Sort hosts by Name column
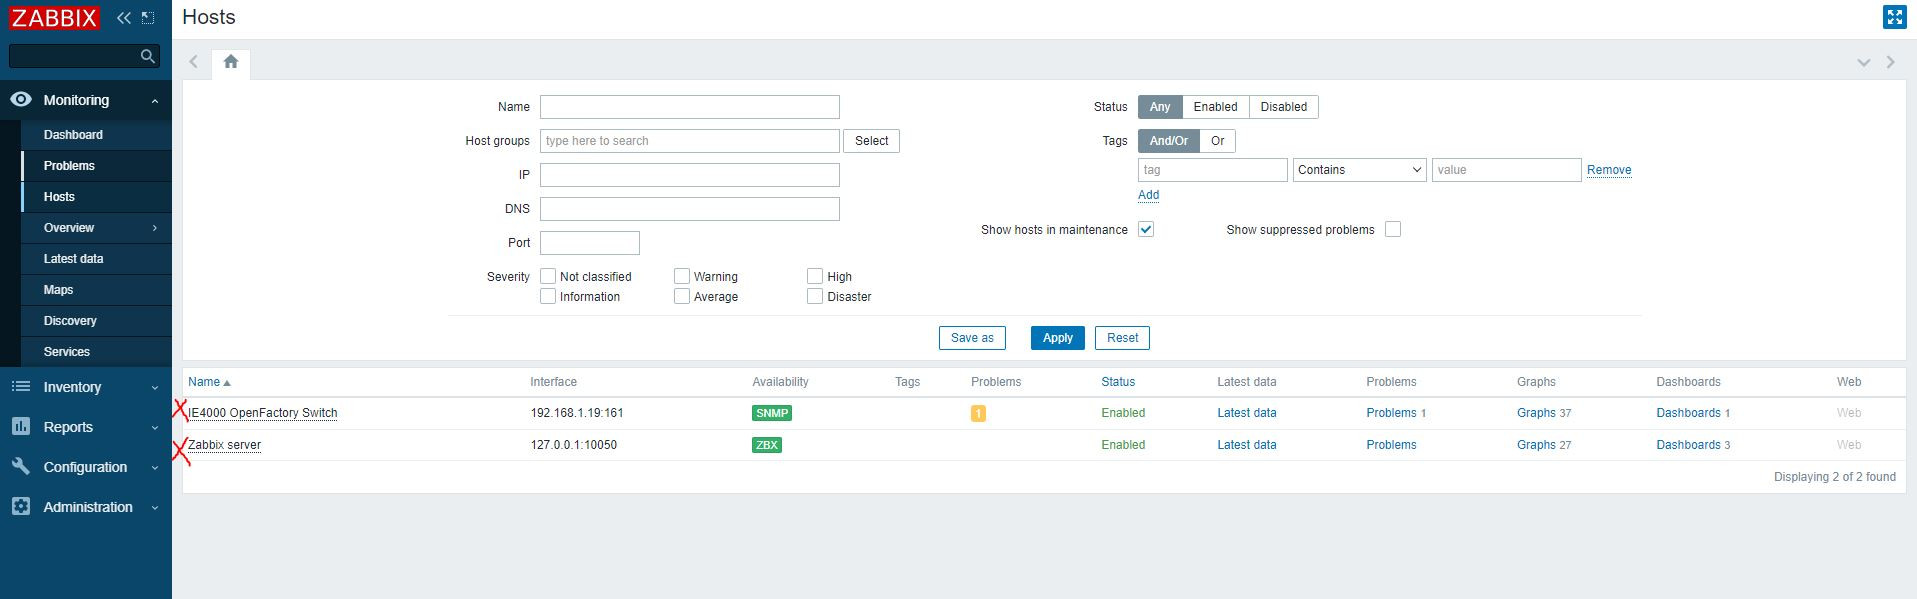The image size is (1917, 599). [x=209, y=382]
